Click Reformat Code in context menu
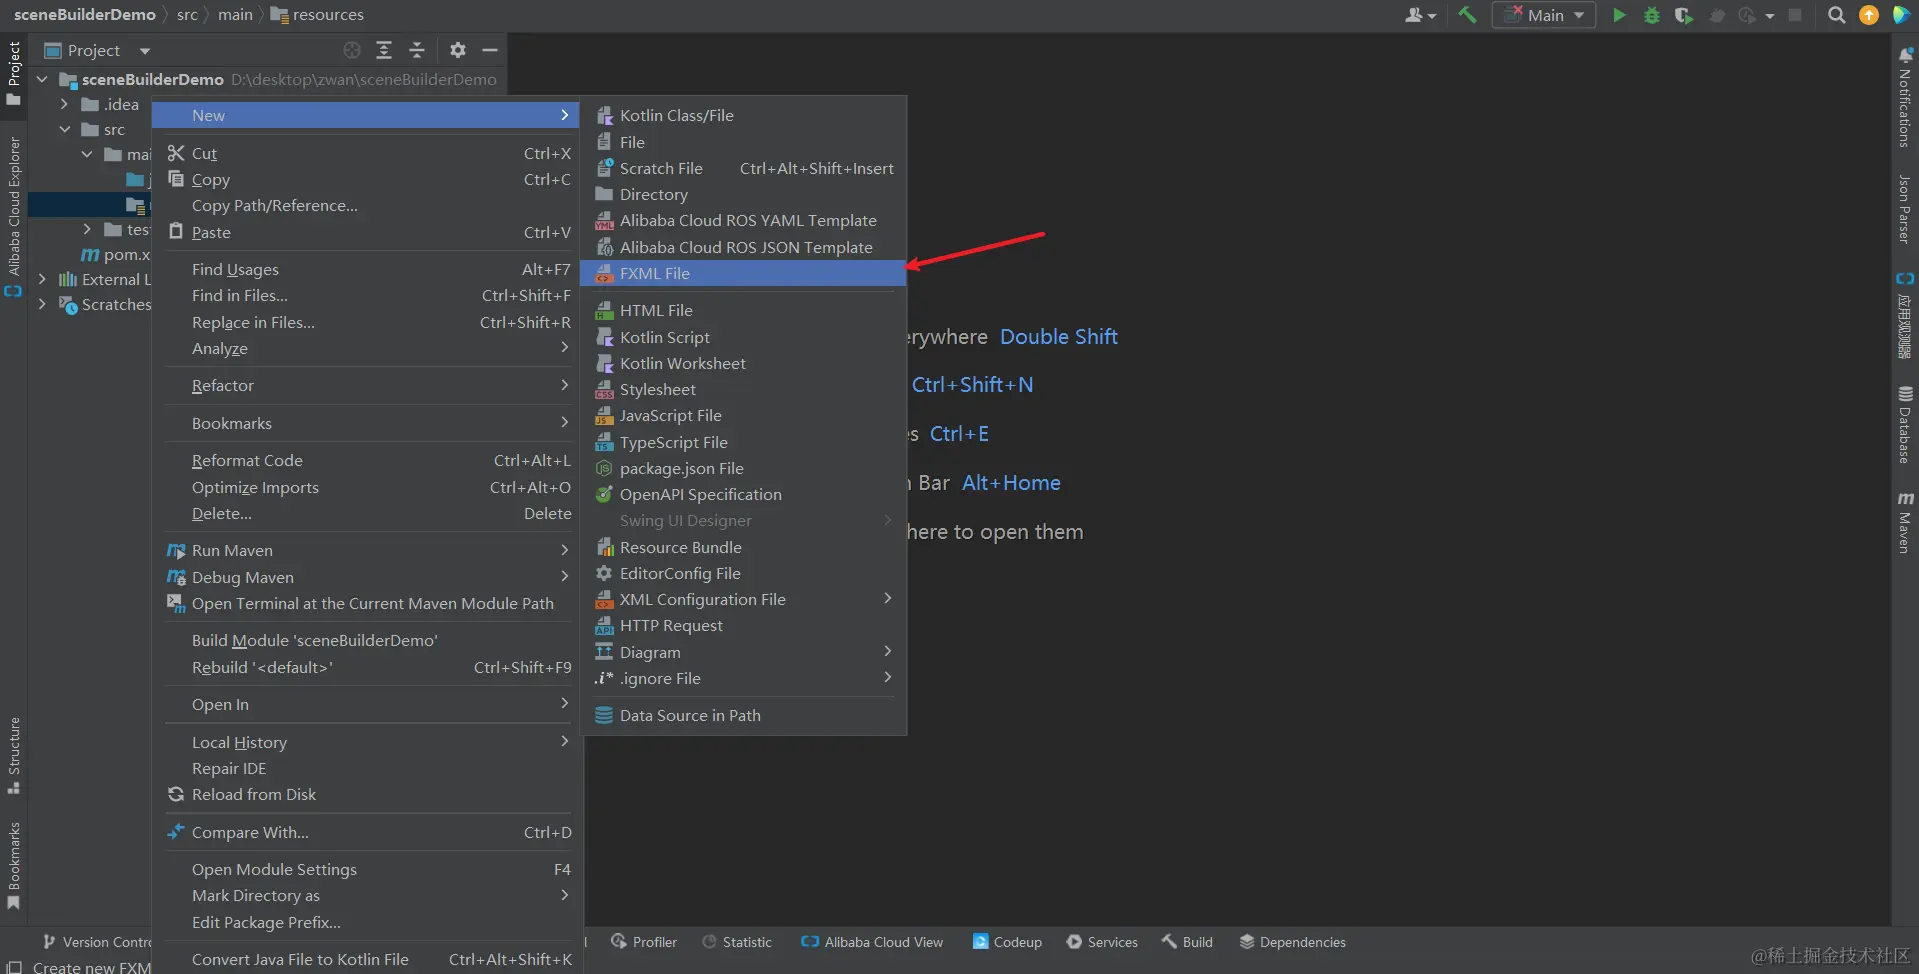Screen dimensions: 1919x974 click(368, 460)
